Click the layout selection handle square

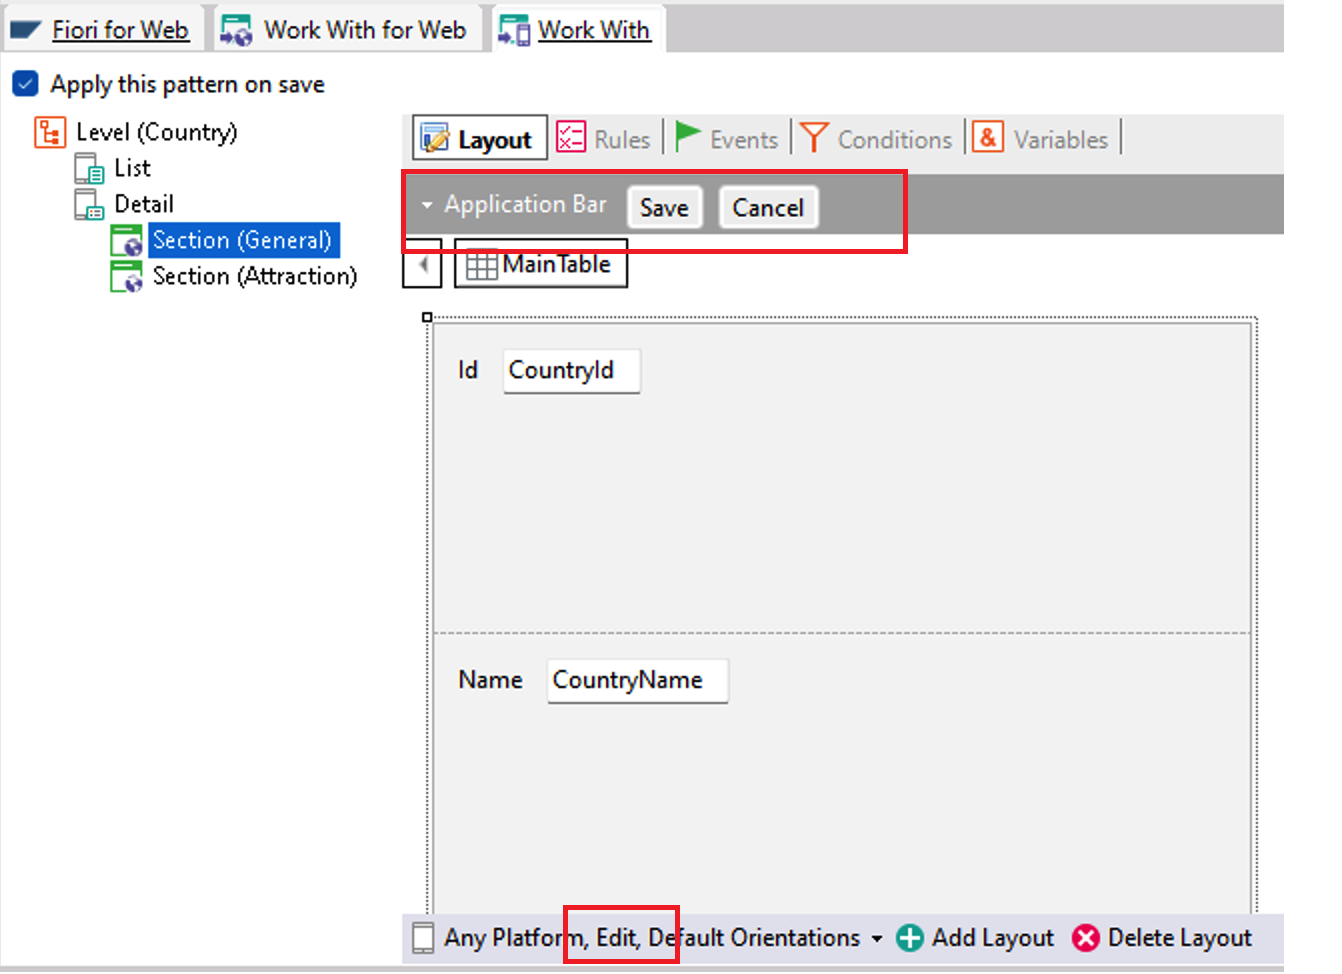tap(427, 317)
